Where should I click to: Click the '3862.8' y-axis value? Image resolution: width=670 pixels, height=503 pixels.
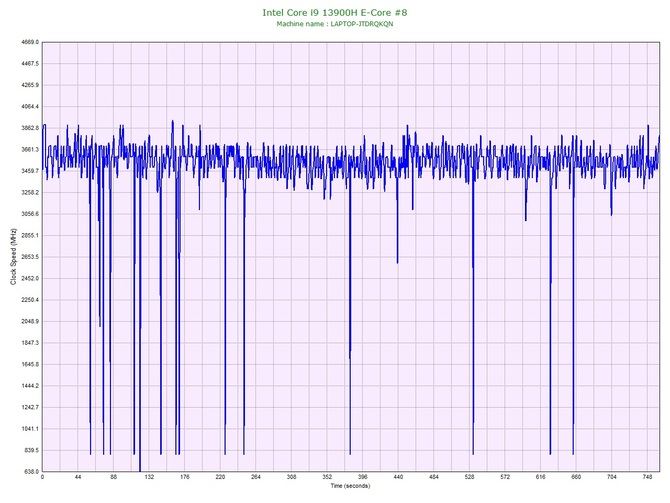(x=29, y=128)
